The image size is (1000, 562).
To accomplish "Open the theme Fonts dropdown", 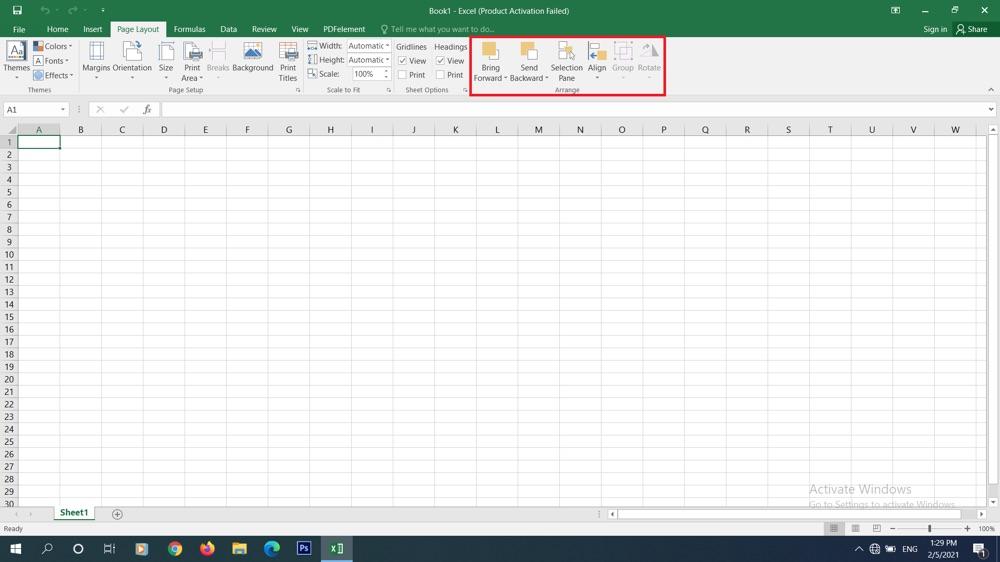I will (x=51, y=61).
